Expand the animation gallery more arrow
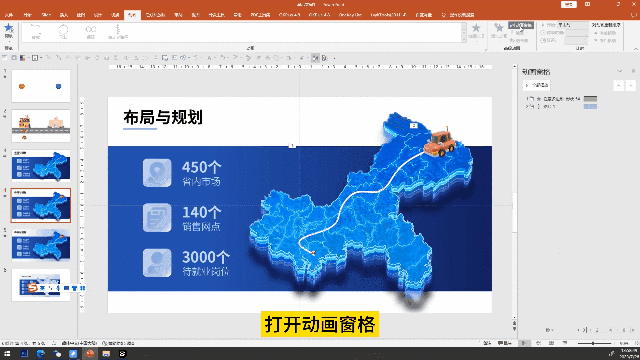The image size is (640, 360). pos(464,39)
